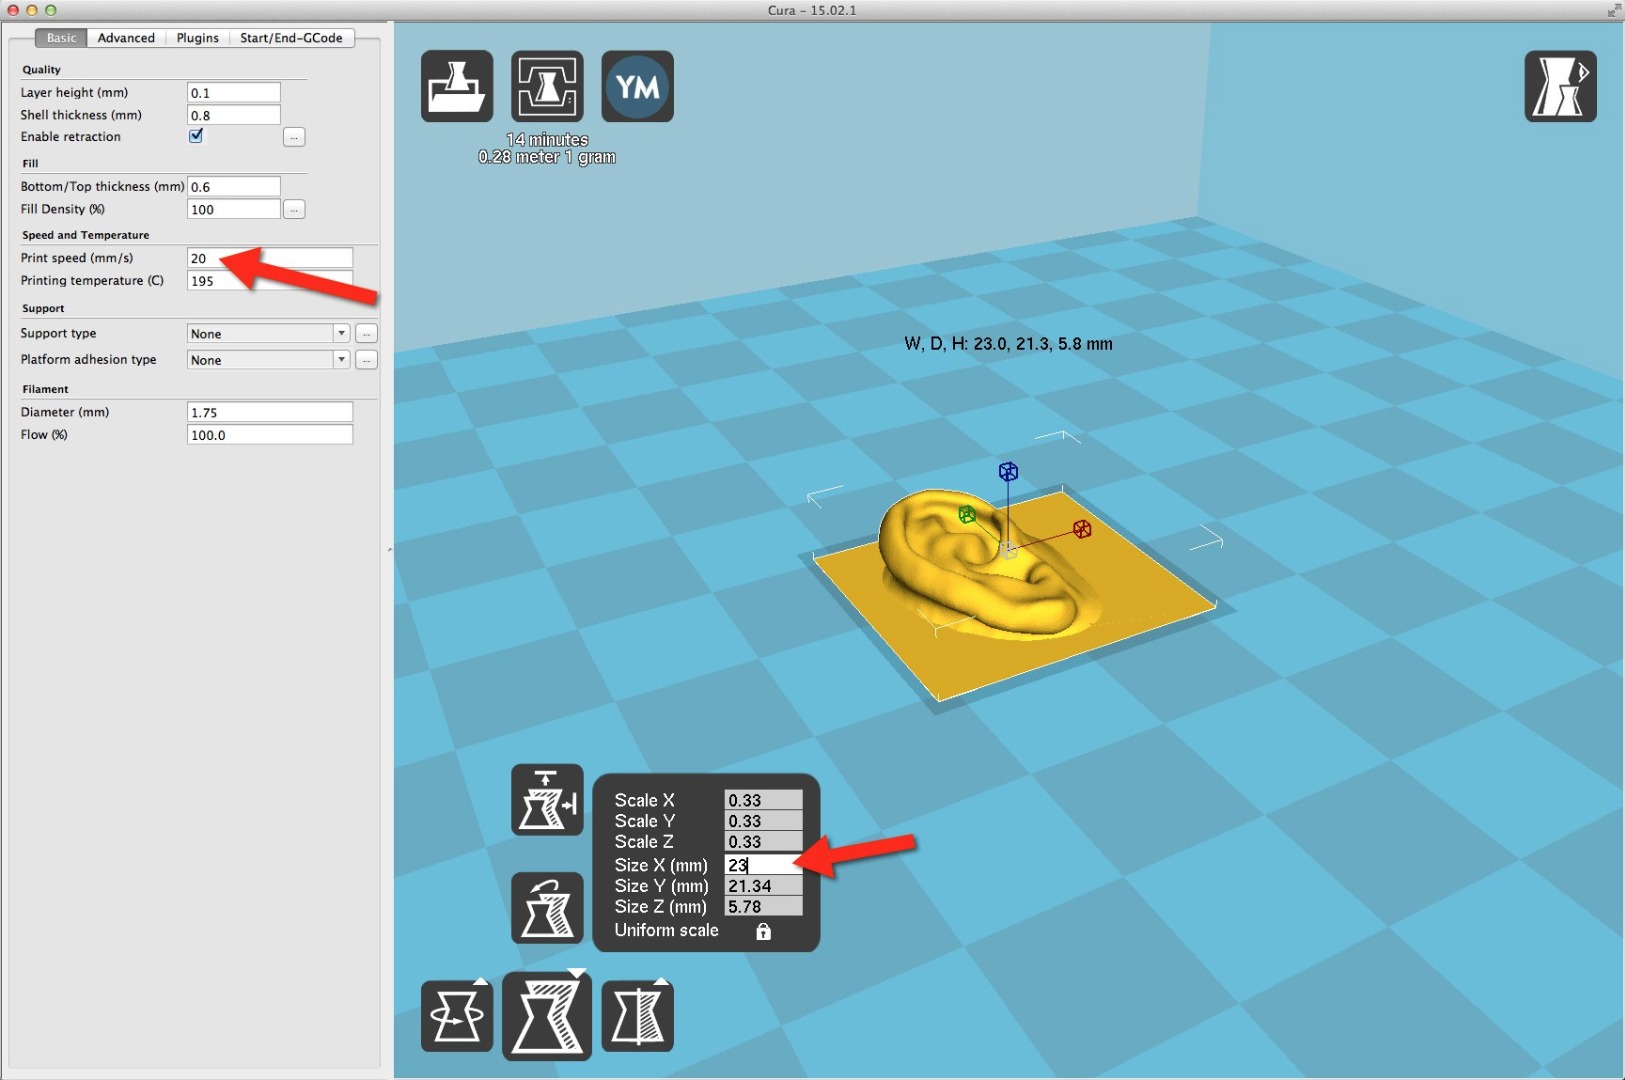Click the Size Y (mm) input field
This screenshot has height=1080, width=1625.
point(763,886)
